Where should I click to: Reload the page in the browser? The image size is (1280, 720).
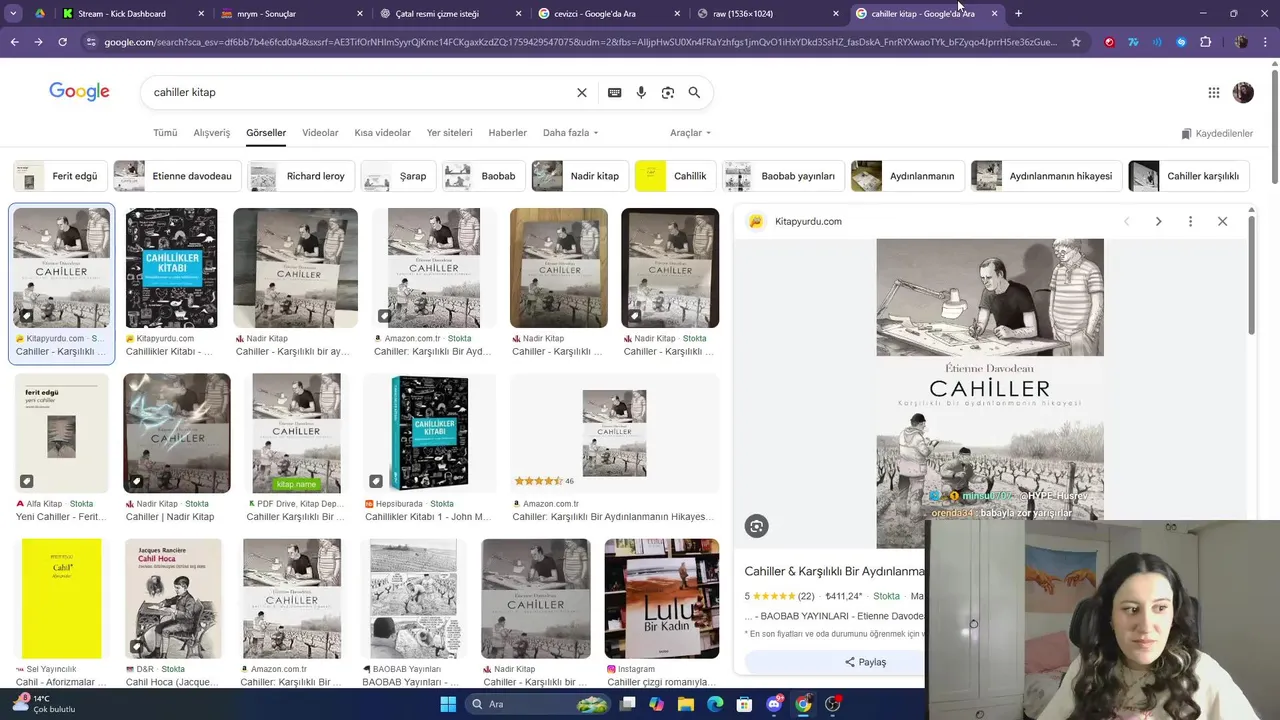tap(62, 42)
